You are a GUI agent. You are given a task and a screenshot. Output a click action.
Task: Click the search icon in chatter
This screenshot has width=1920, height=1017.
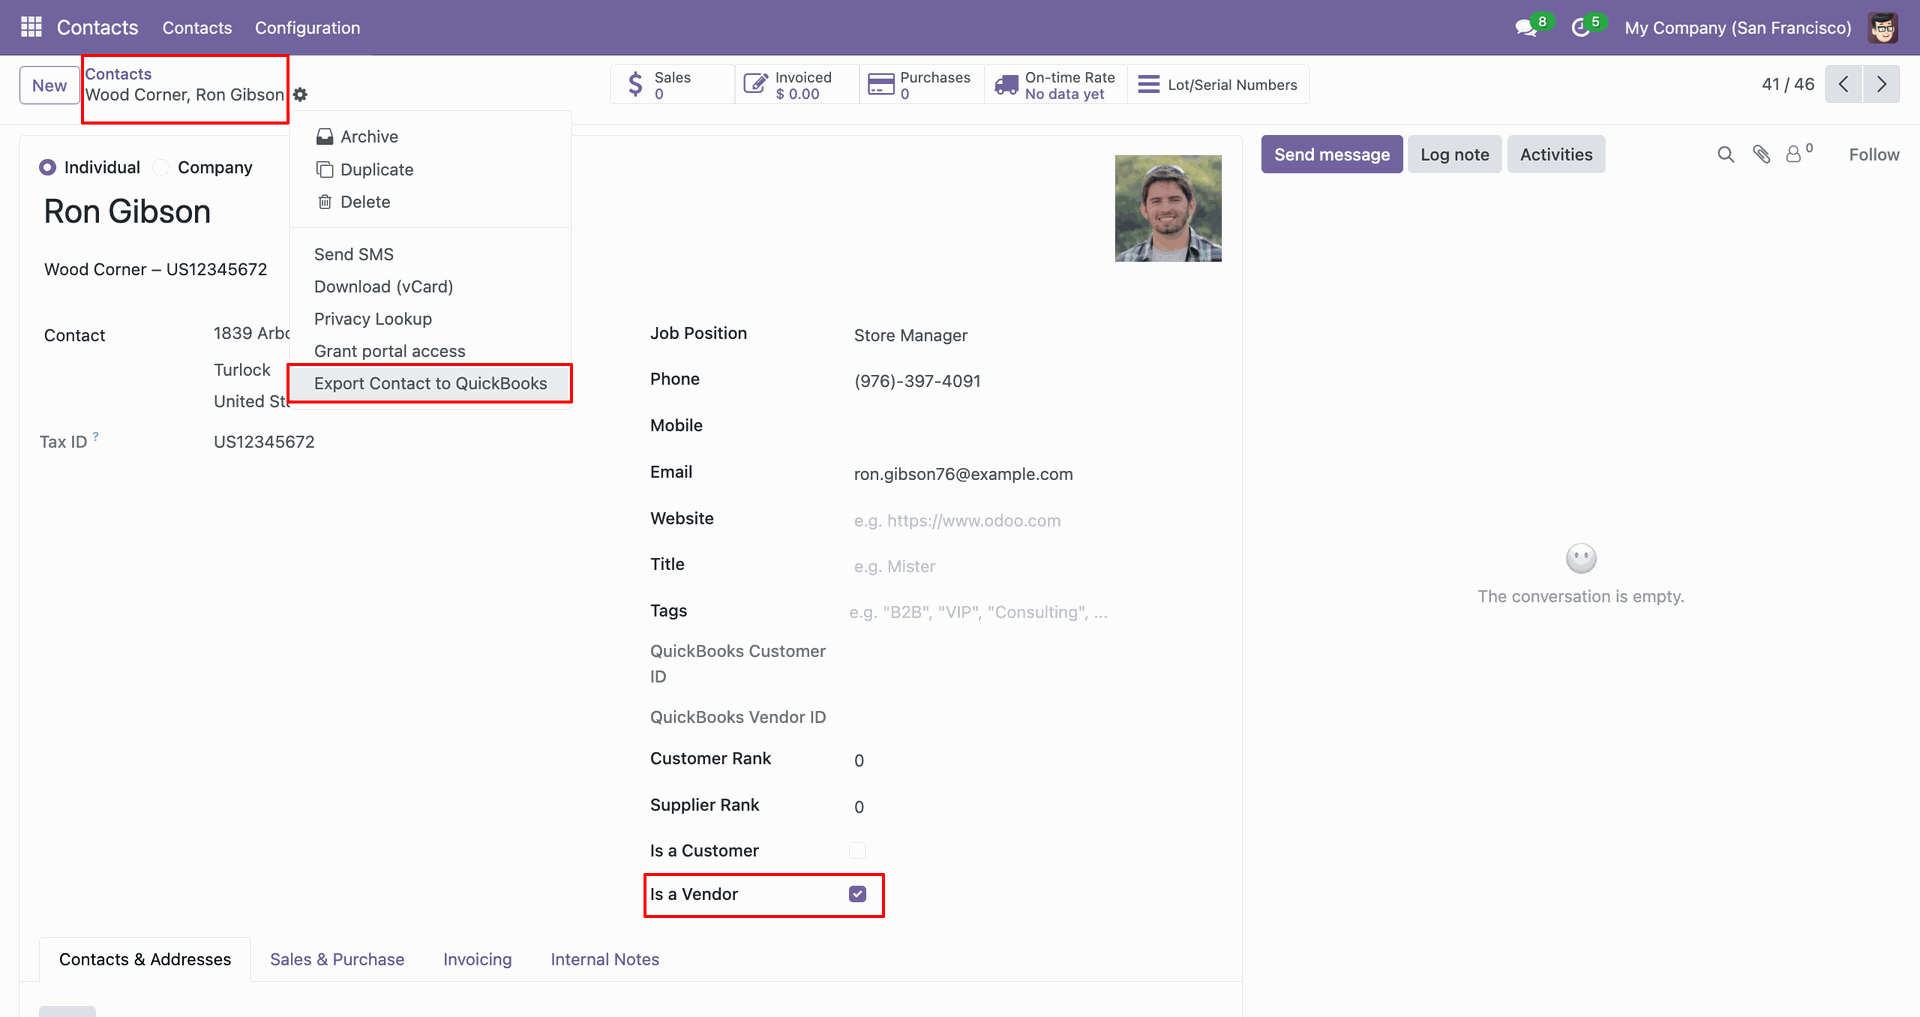pos(1725,154)
